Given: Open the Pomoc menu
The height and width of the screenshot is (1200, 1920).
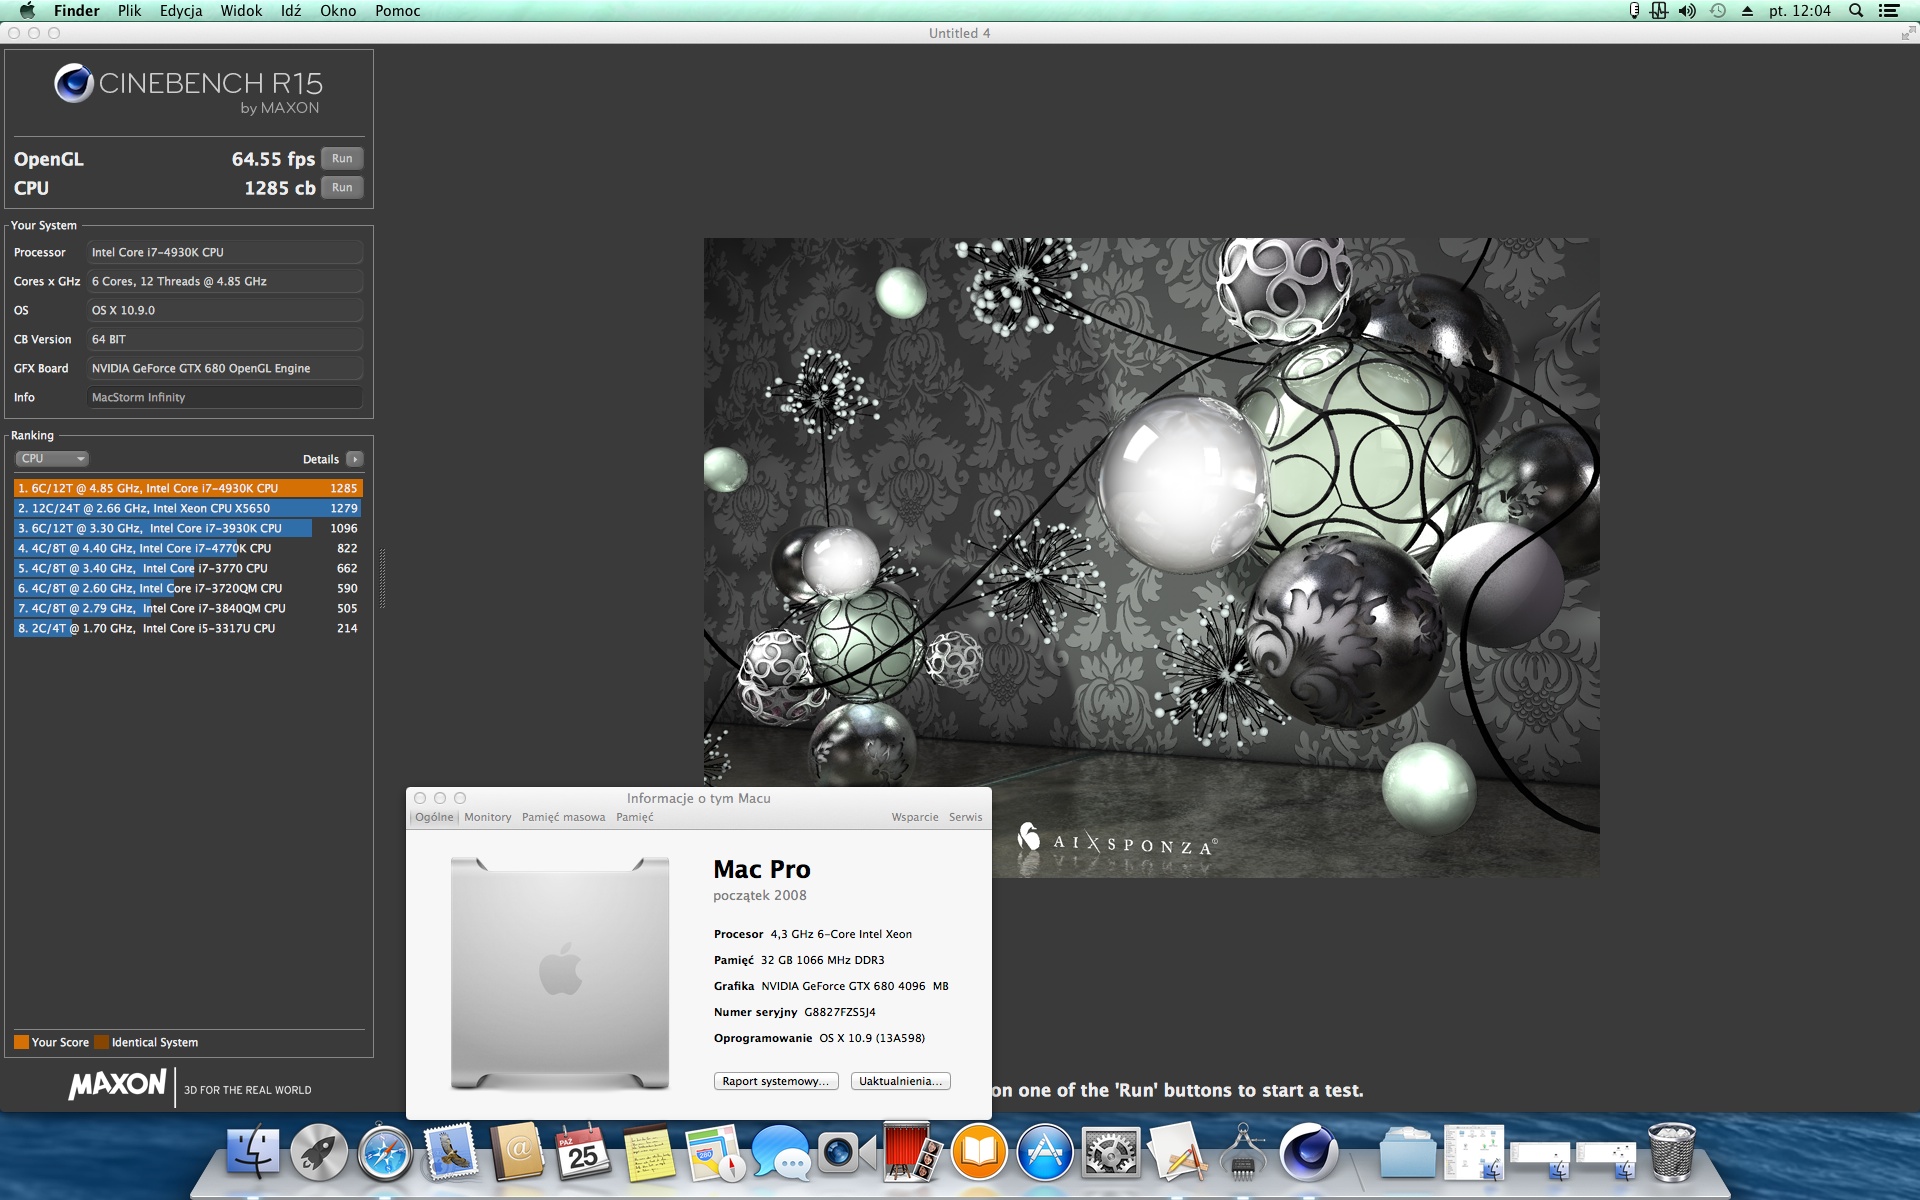Looking at the screenshot, I should (398, 11).
